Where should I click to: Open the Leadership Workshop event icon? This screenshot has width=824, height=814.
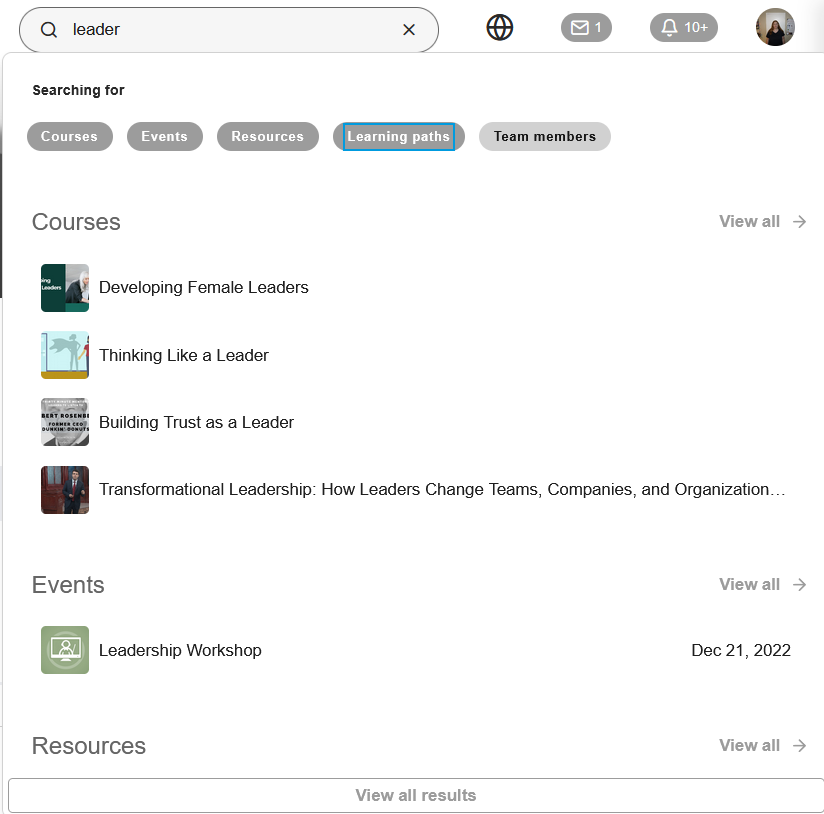(64, 649)
